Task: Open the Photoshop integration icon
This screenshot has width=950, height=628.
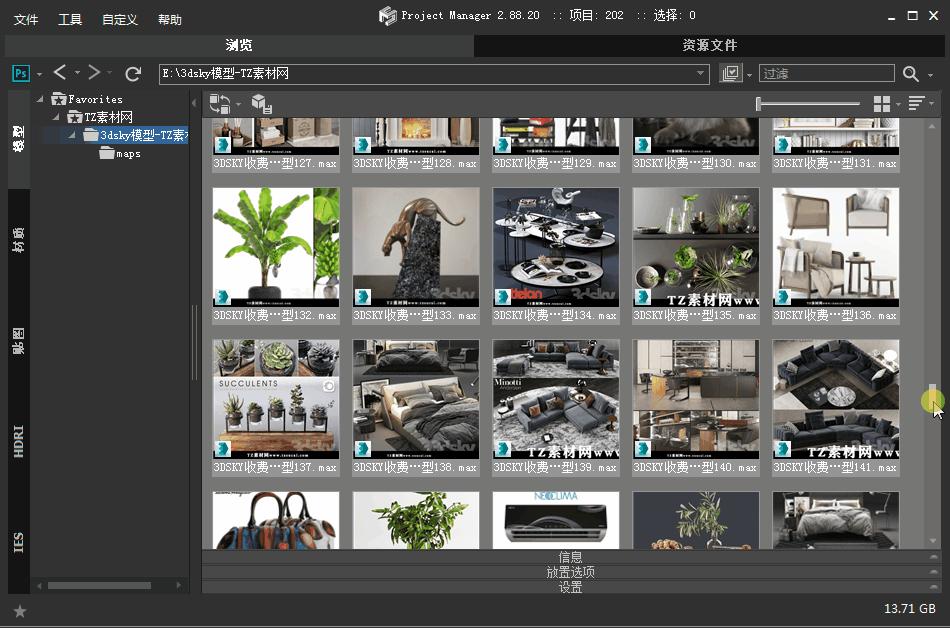Action: [x=18, y=72]
